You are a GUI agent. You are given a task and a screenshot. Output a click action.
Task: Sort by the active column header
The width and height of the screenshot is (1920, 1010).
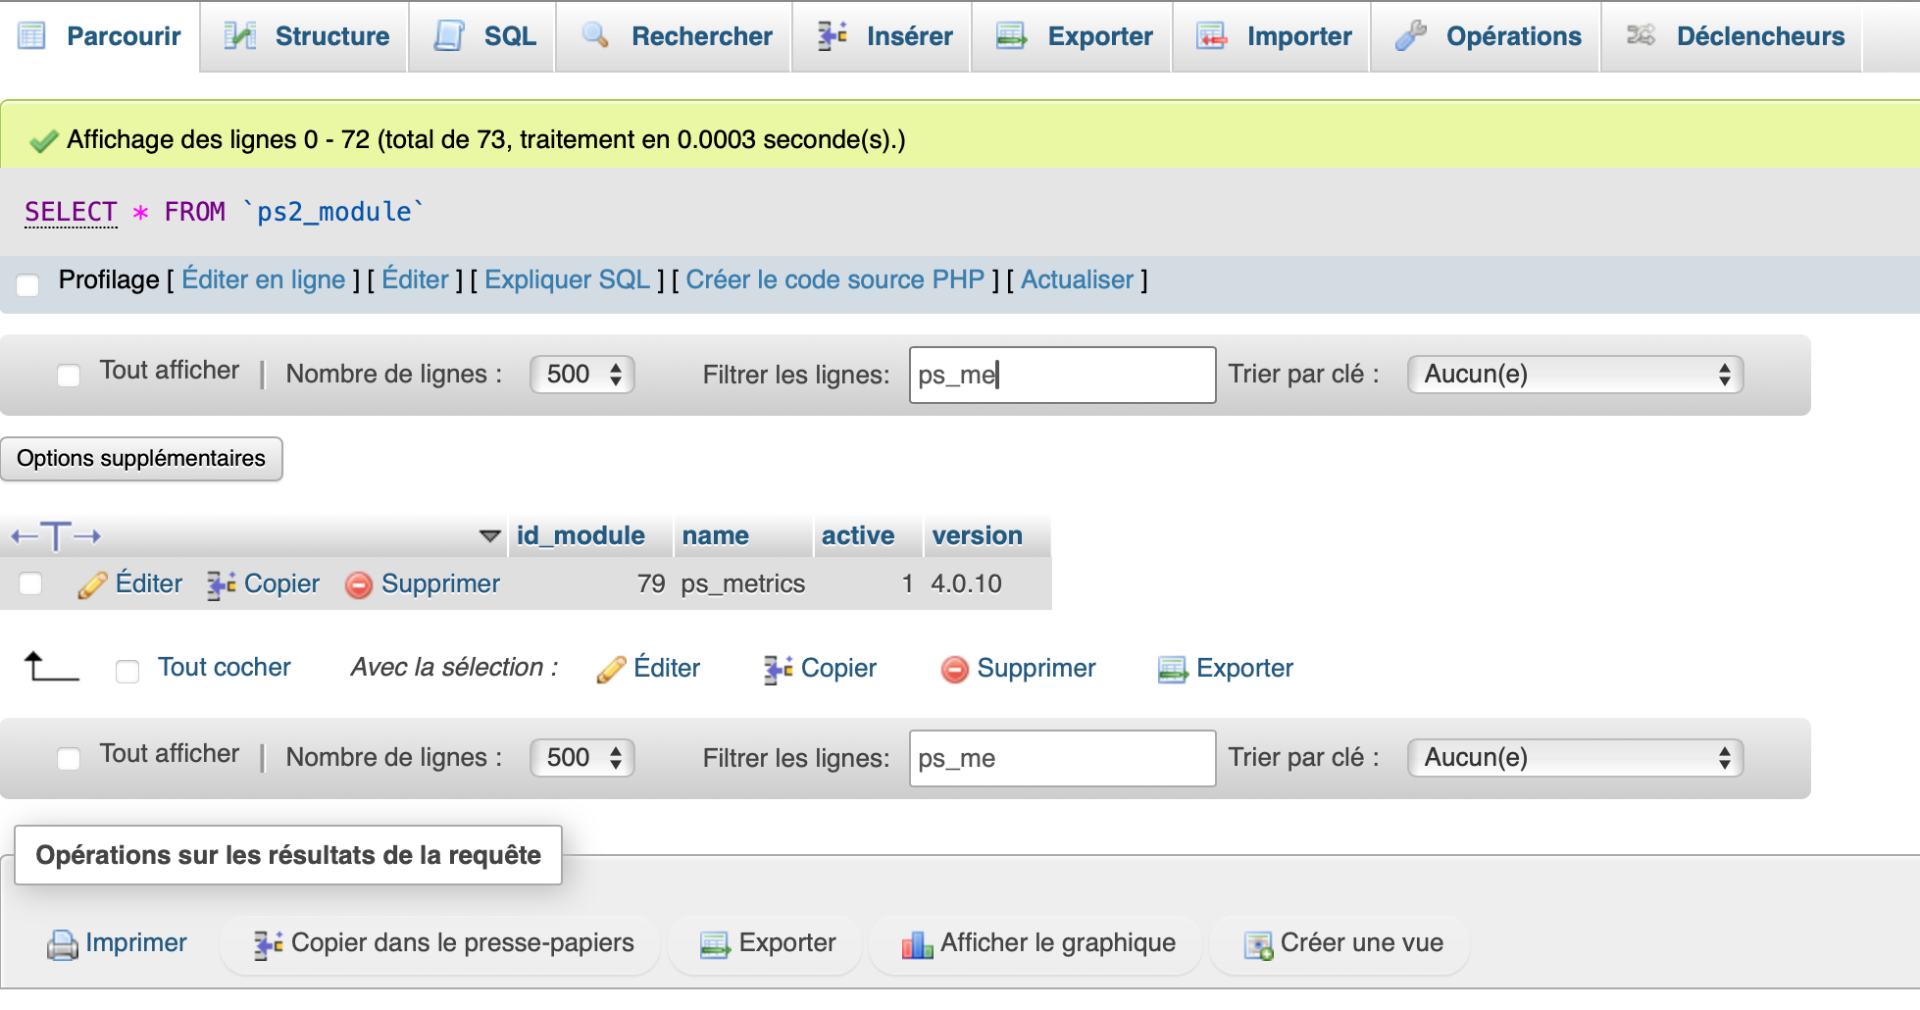(x=858, y=536)
